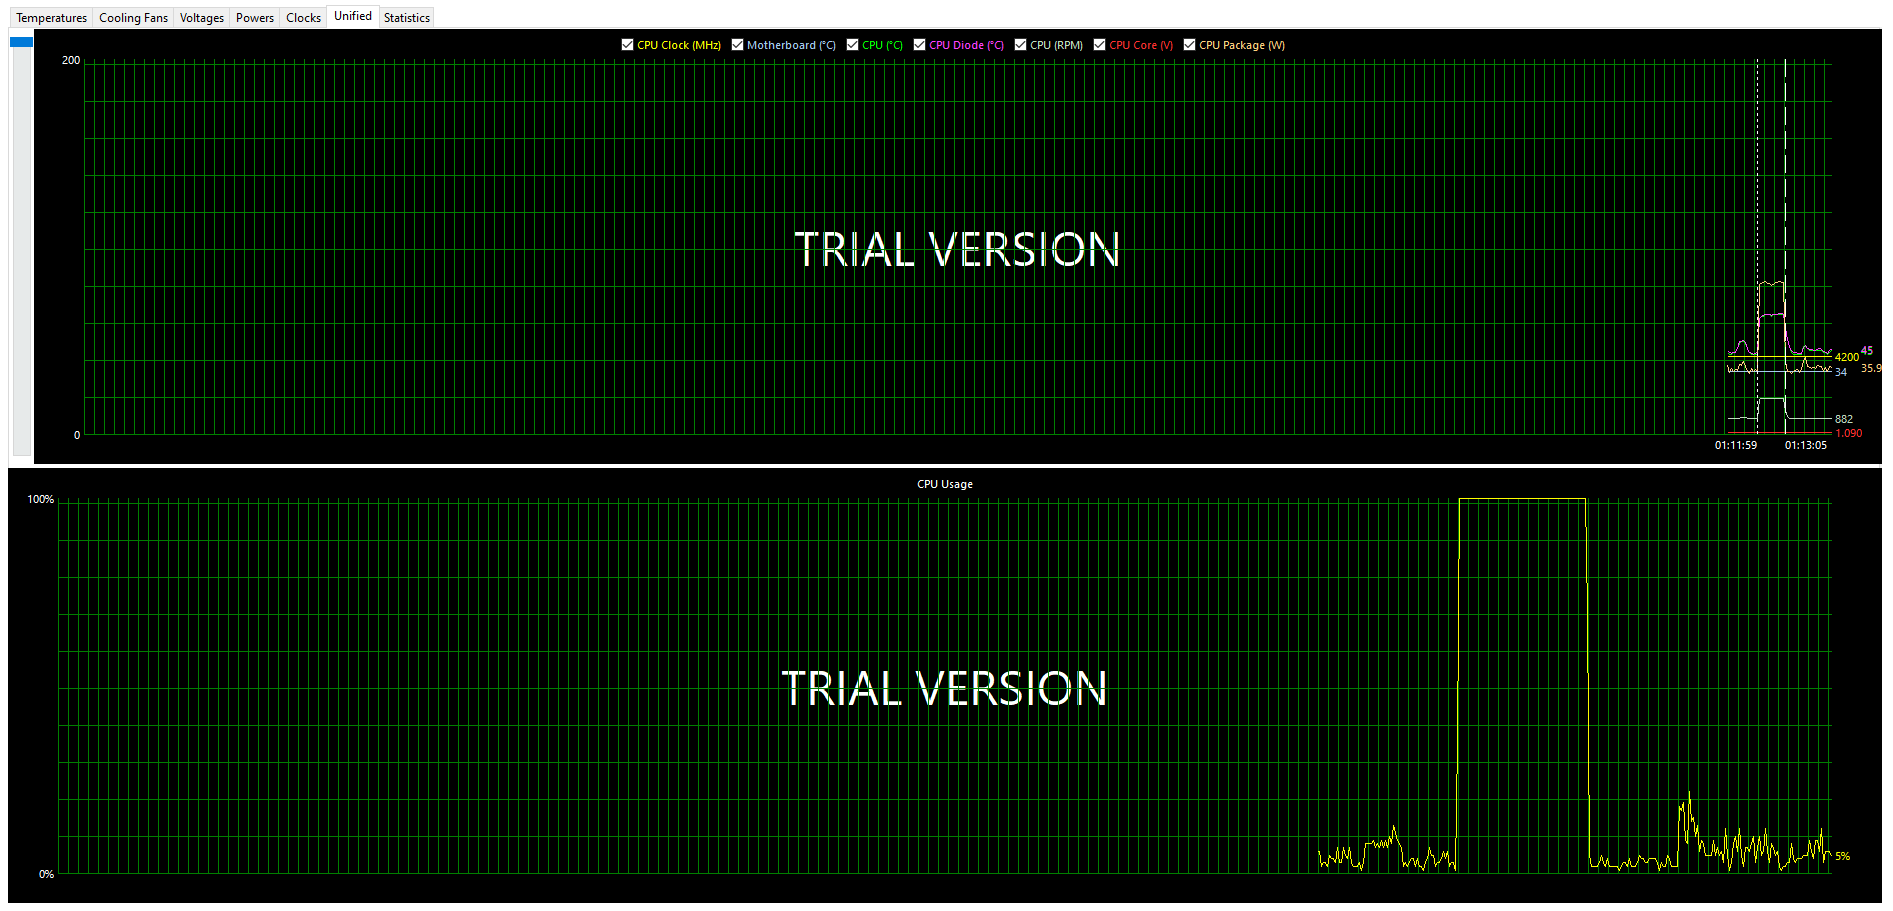
Task: Toggle the CPU (RPM) fan checkbox
Action: tap(1020, 45)
